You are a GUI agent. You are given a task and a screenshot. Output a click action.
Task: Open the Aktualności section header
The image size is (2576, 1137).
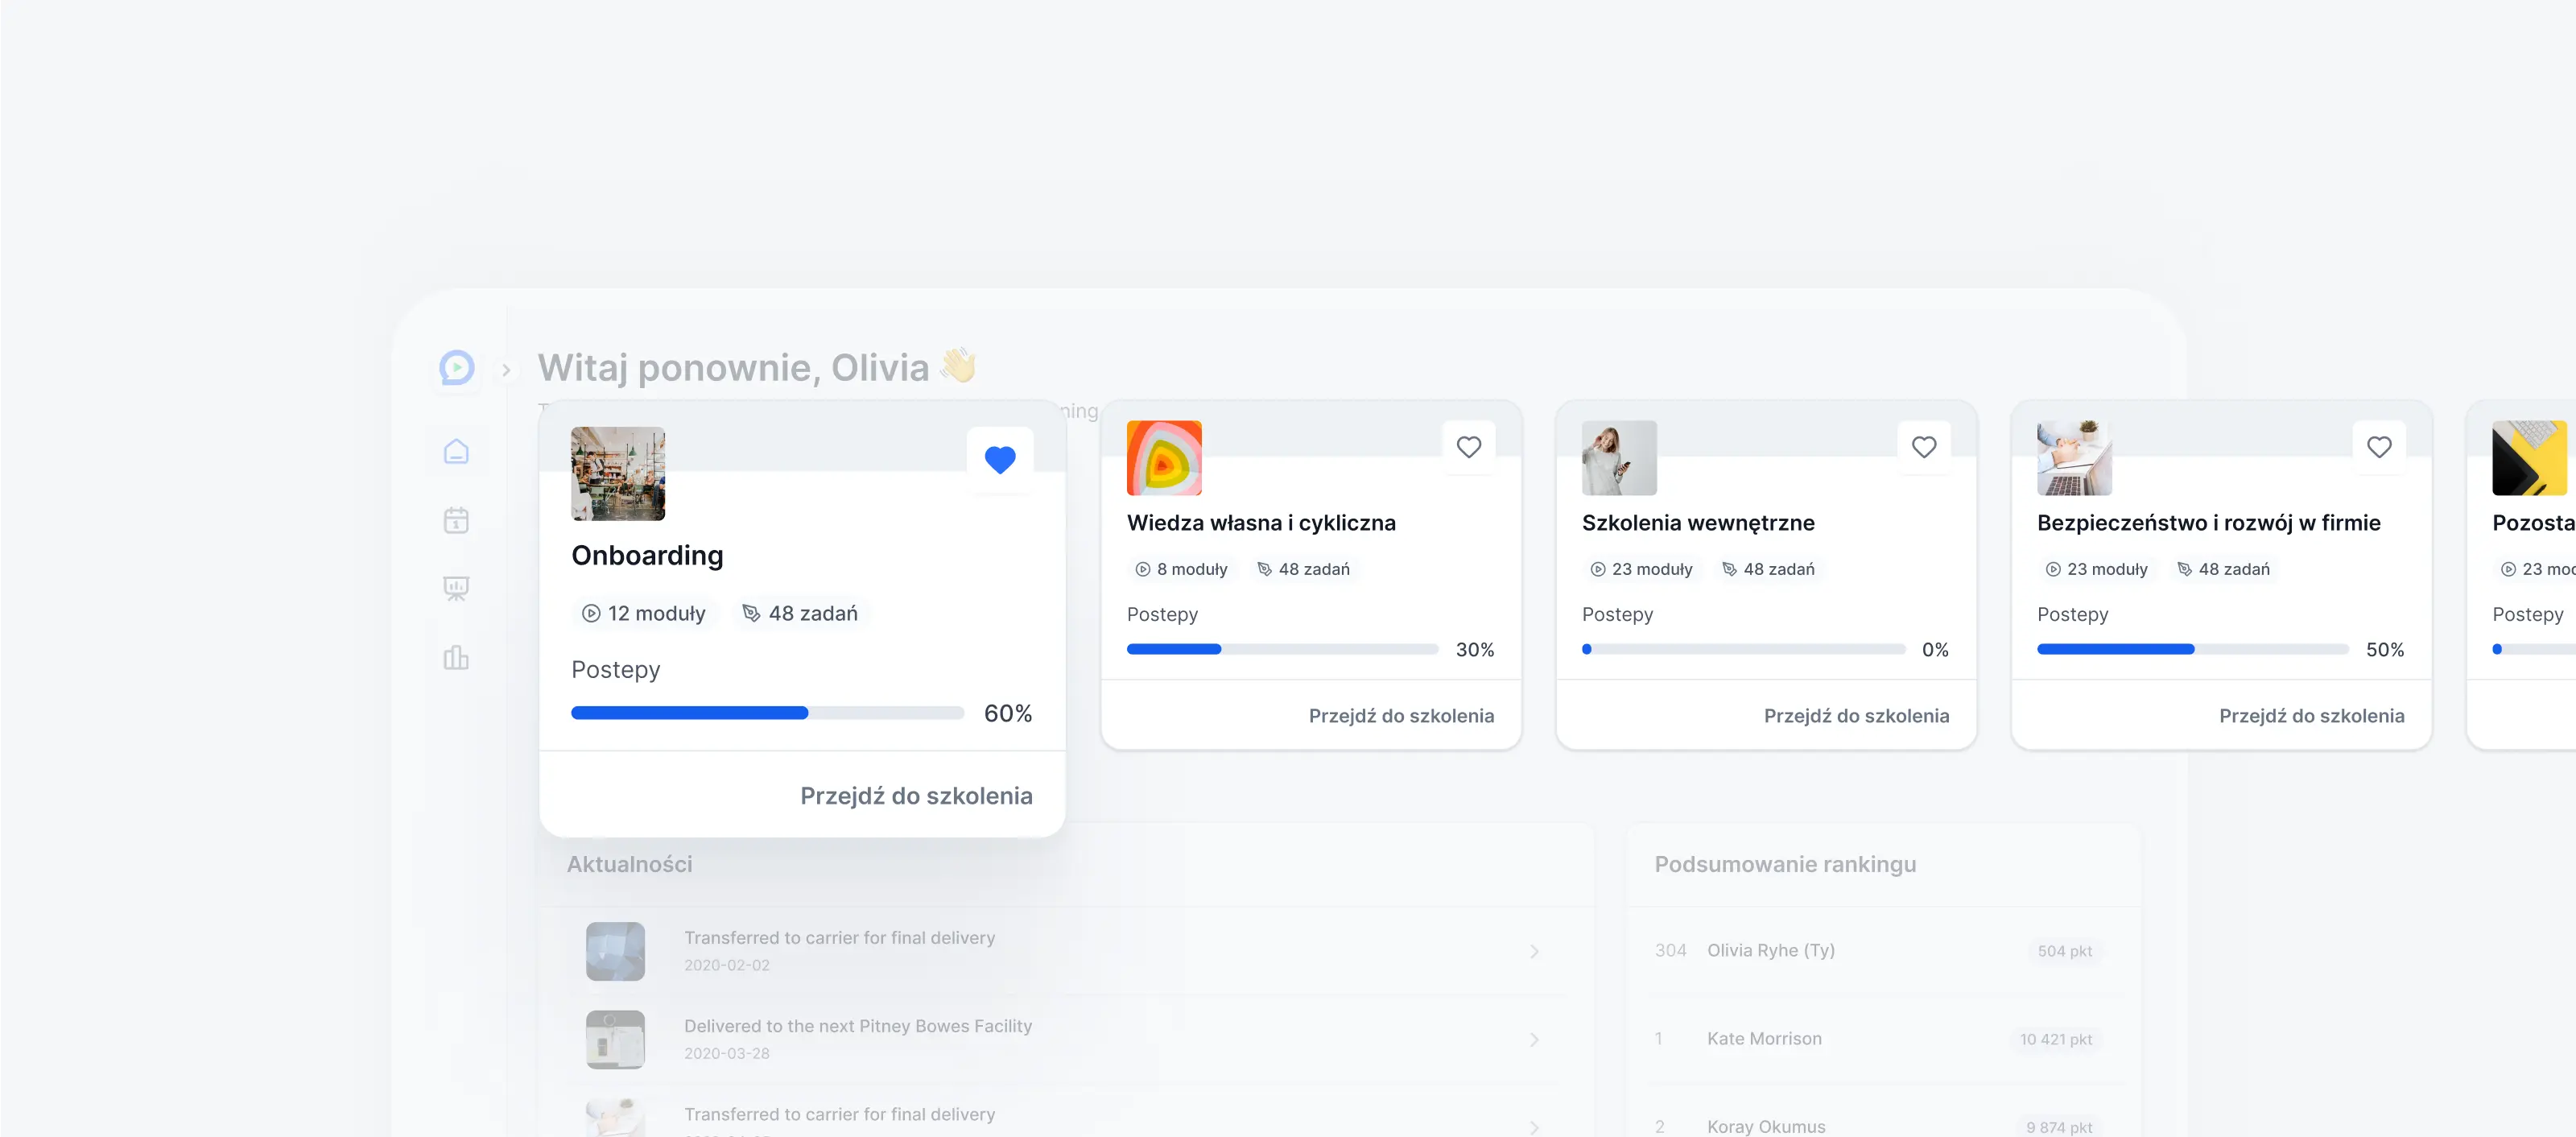629,864
